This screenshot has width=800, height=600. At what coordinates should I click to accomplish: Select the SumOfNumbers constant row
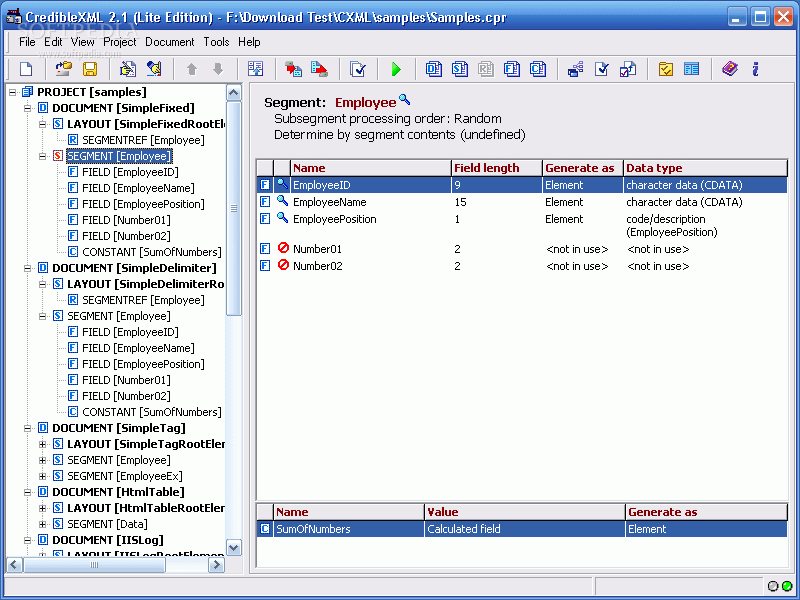coord(522,529)
